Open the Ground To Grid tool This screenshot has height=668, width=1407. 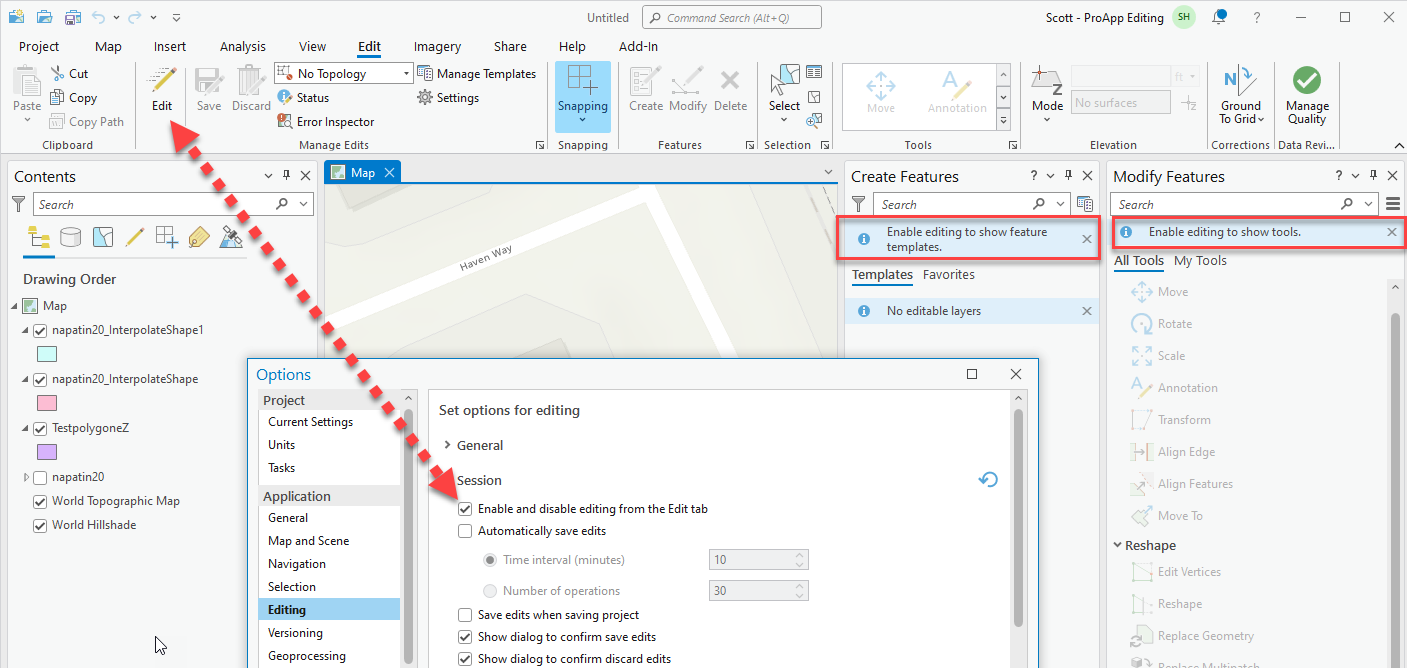pos(1241,96)
